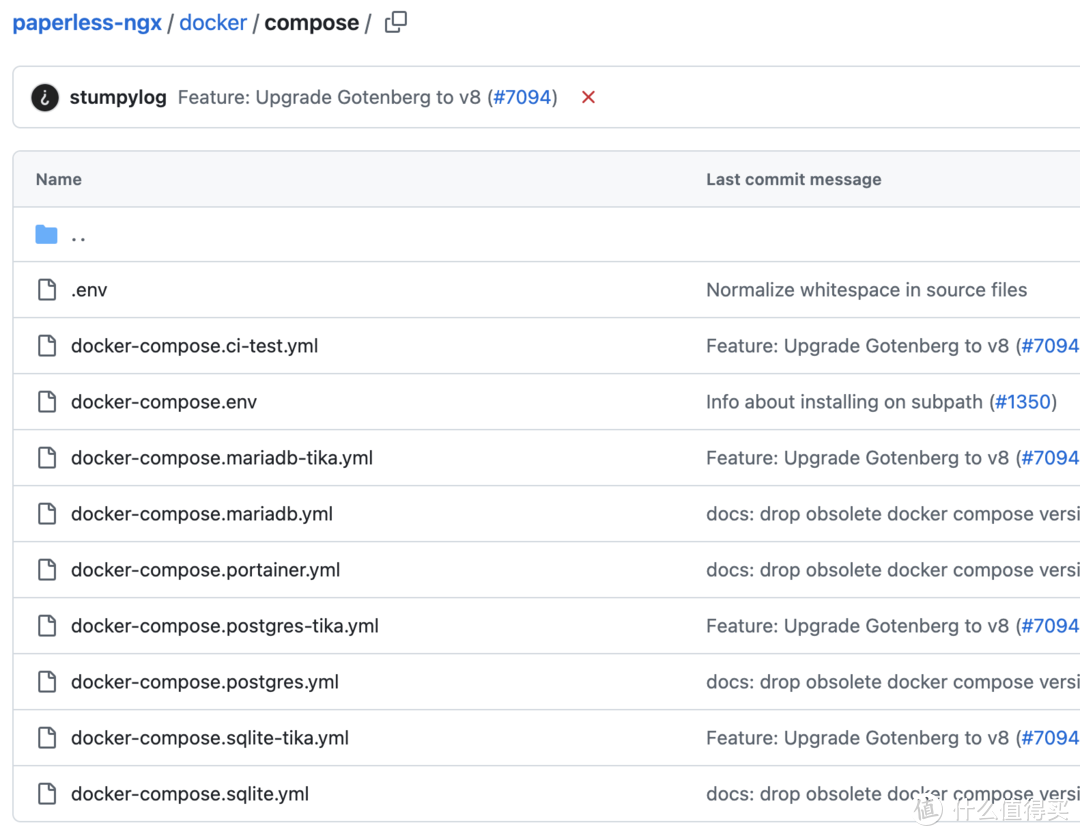1080x836 pixels.
Task: Go to the docker breadcrumb folder
Action: 213,23
